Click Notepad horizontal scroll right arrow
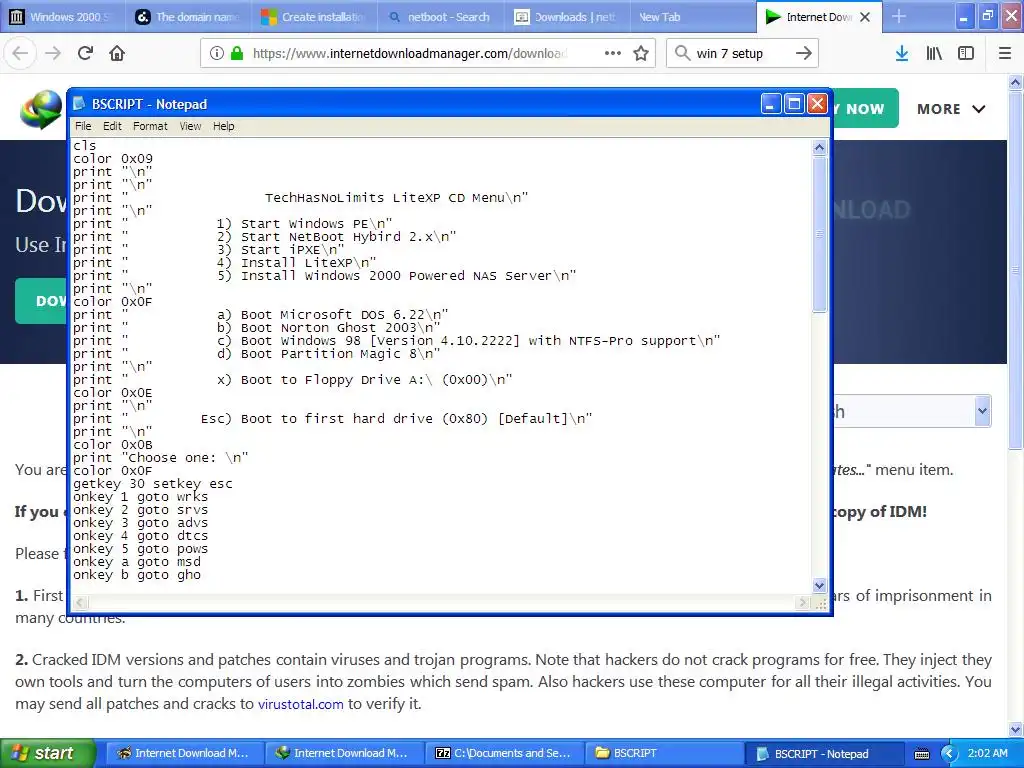Image resolution: width=1024 pixels, height=768 pixels. [803, 602]
